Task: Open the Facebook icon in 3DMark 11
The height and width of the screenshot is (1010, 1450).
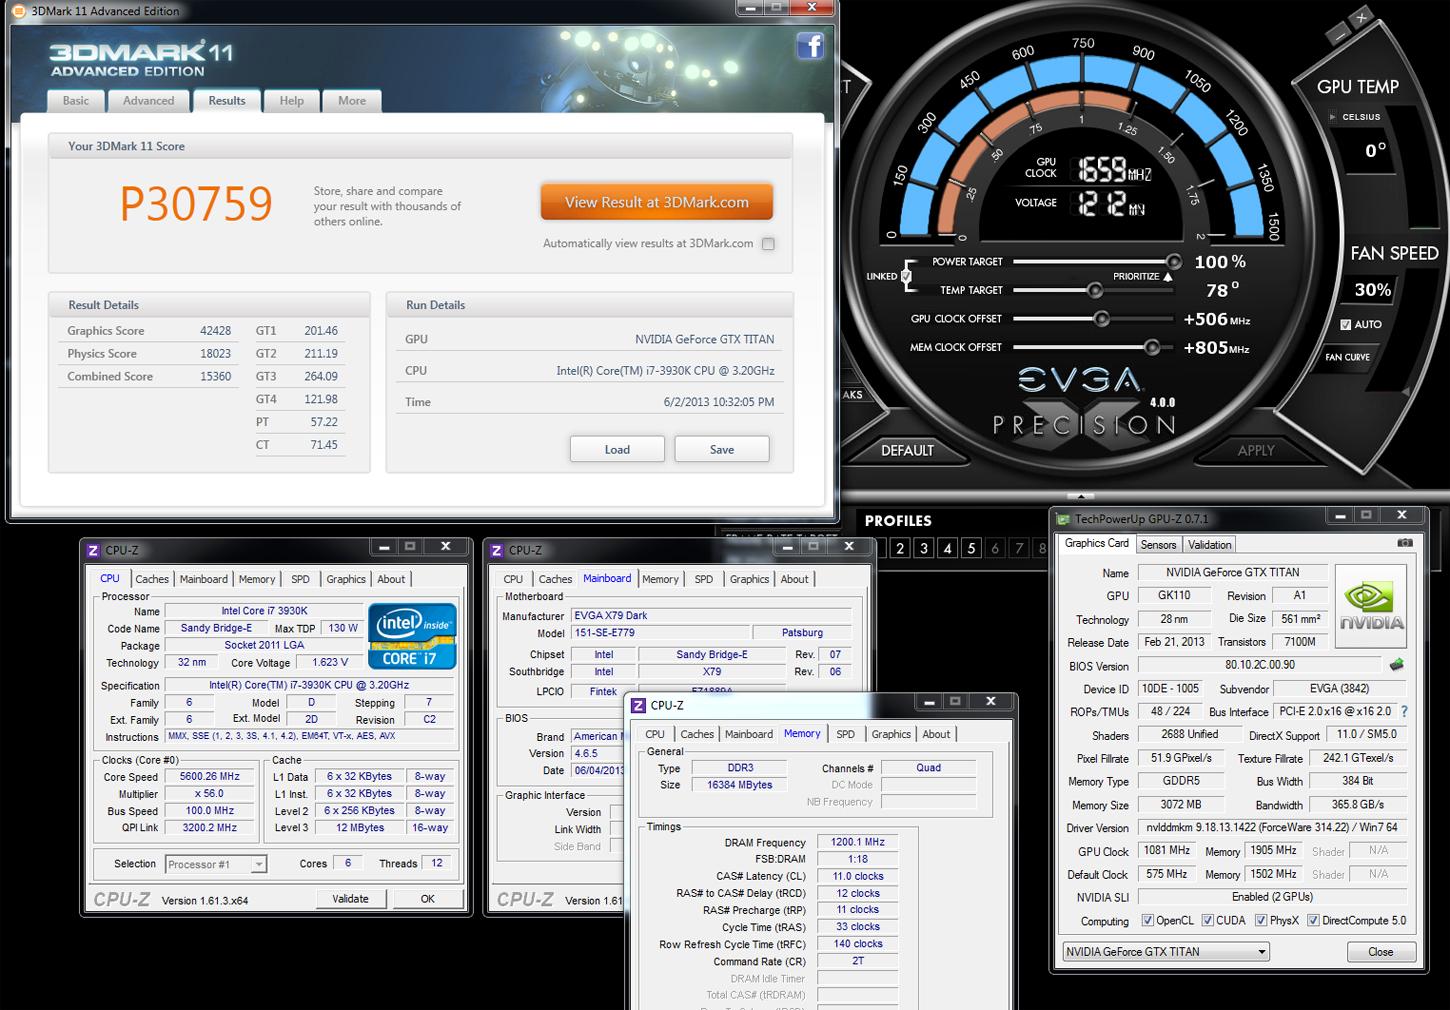Action: pyautogui.click(x=810, y=45)
